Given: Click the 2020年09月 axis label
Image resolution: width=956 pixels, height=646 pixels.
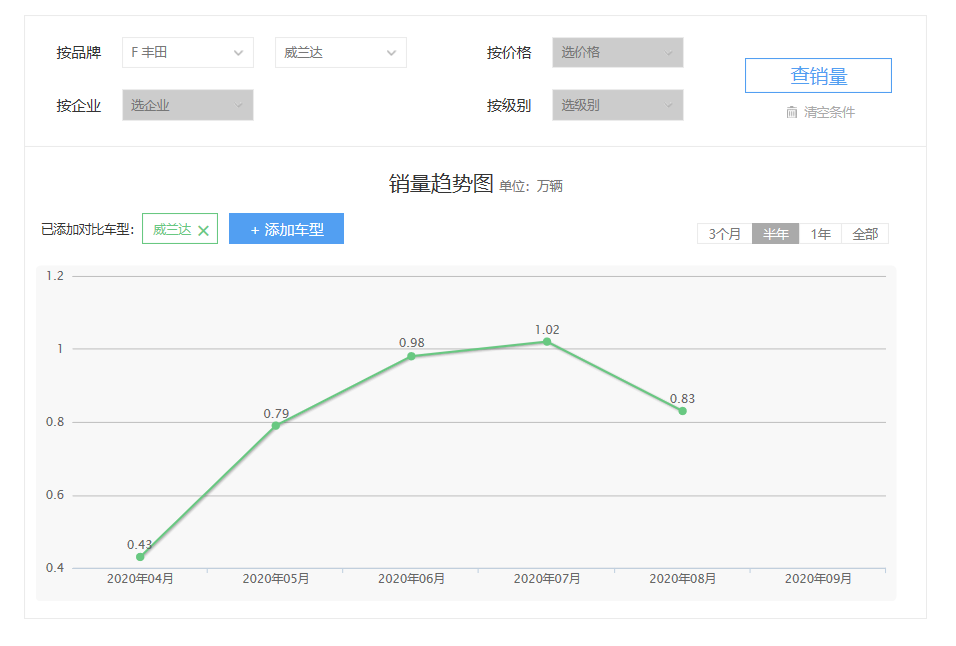Looking at the screenshot, I should pyautogui.click(x=818, y=579).
